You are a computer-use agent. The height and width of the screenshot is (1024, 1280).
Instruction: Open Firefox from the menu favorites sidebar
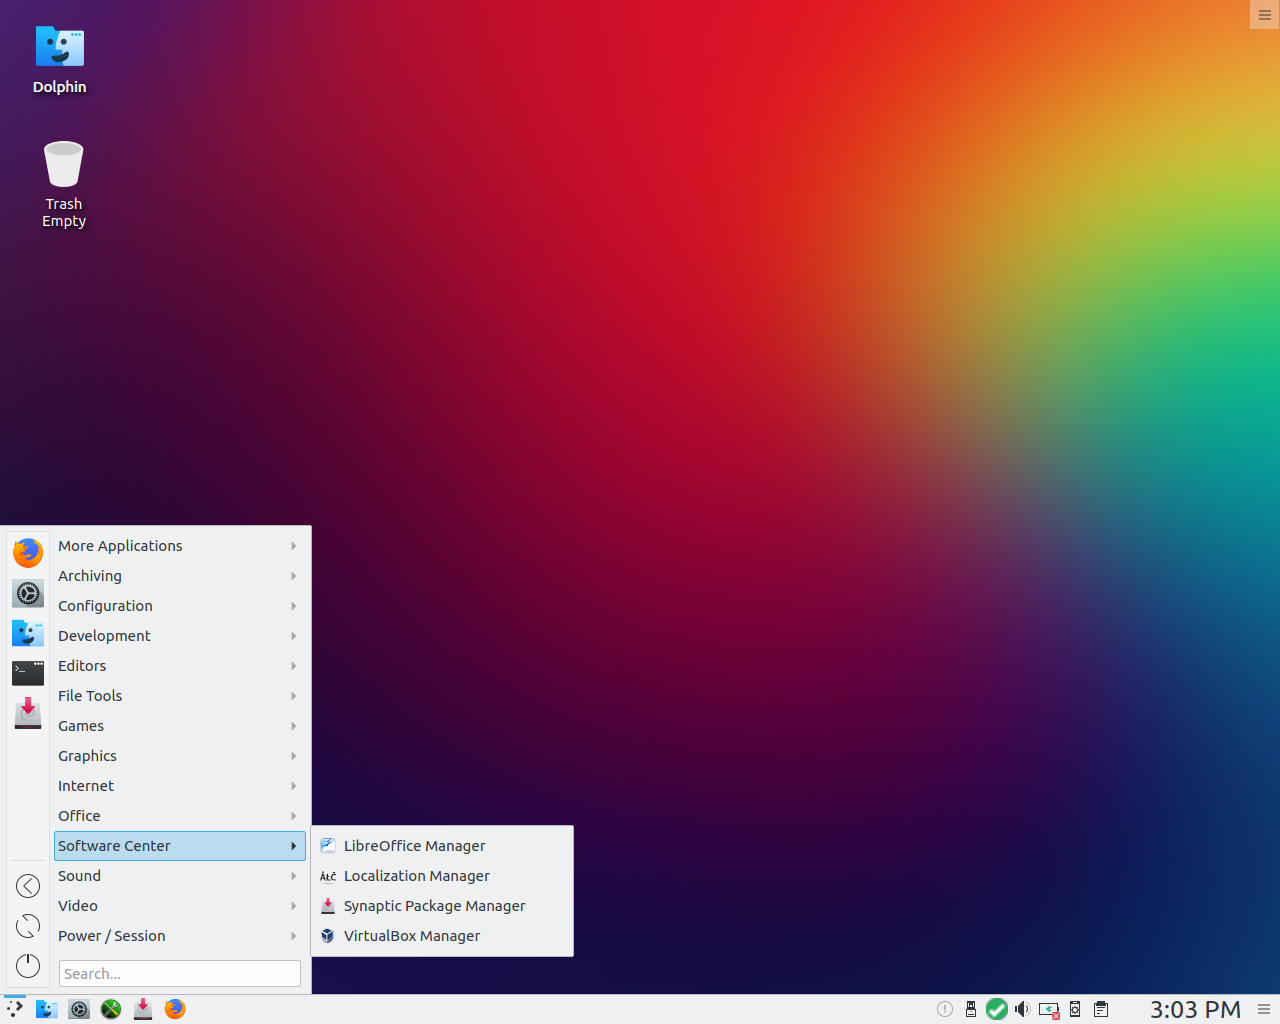28,552
